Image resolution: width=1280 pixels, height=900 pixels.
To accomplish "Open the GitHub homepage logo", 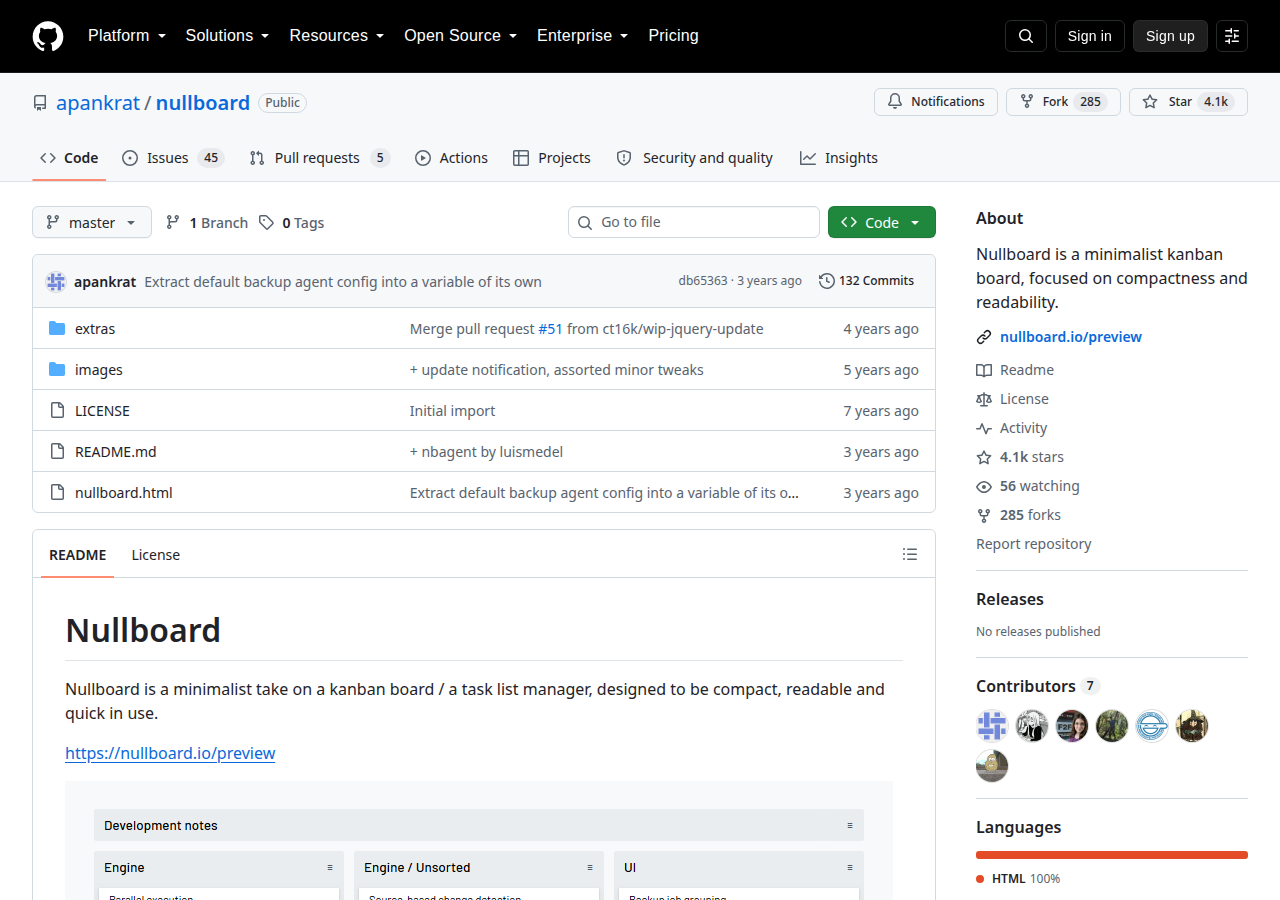I will tap(48, 36).
